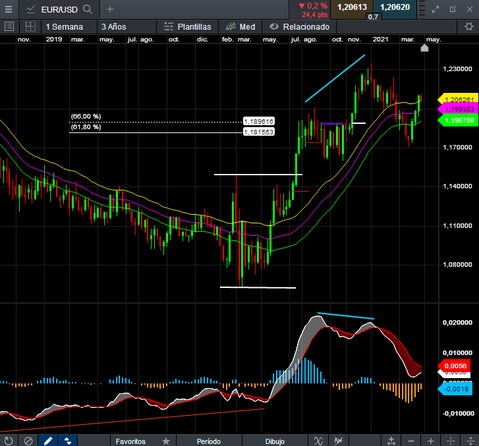Click the 0,020000 MACD axis label
Image resolution: width=479 pixels, height=446 pixels.
(457, 323)
